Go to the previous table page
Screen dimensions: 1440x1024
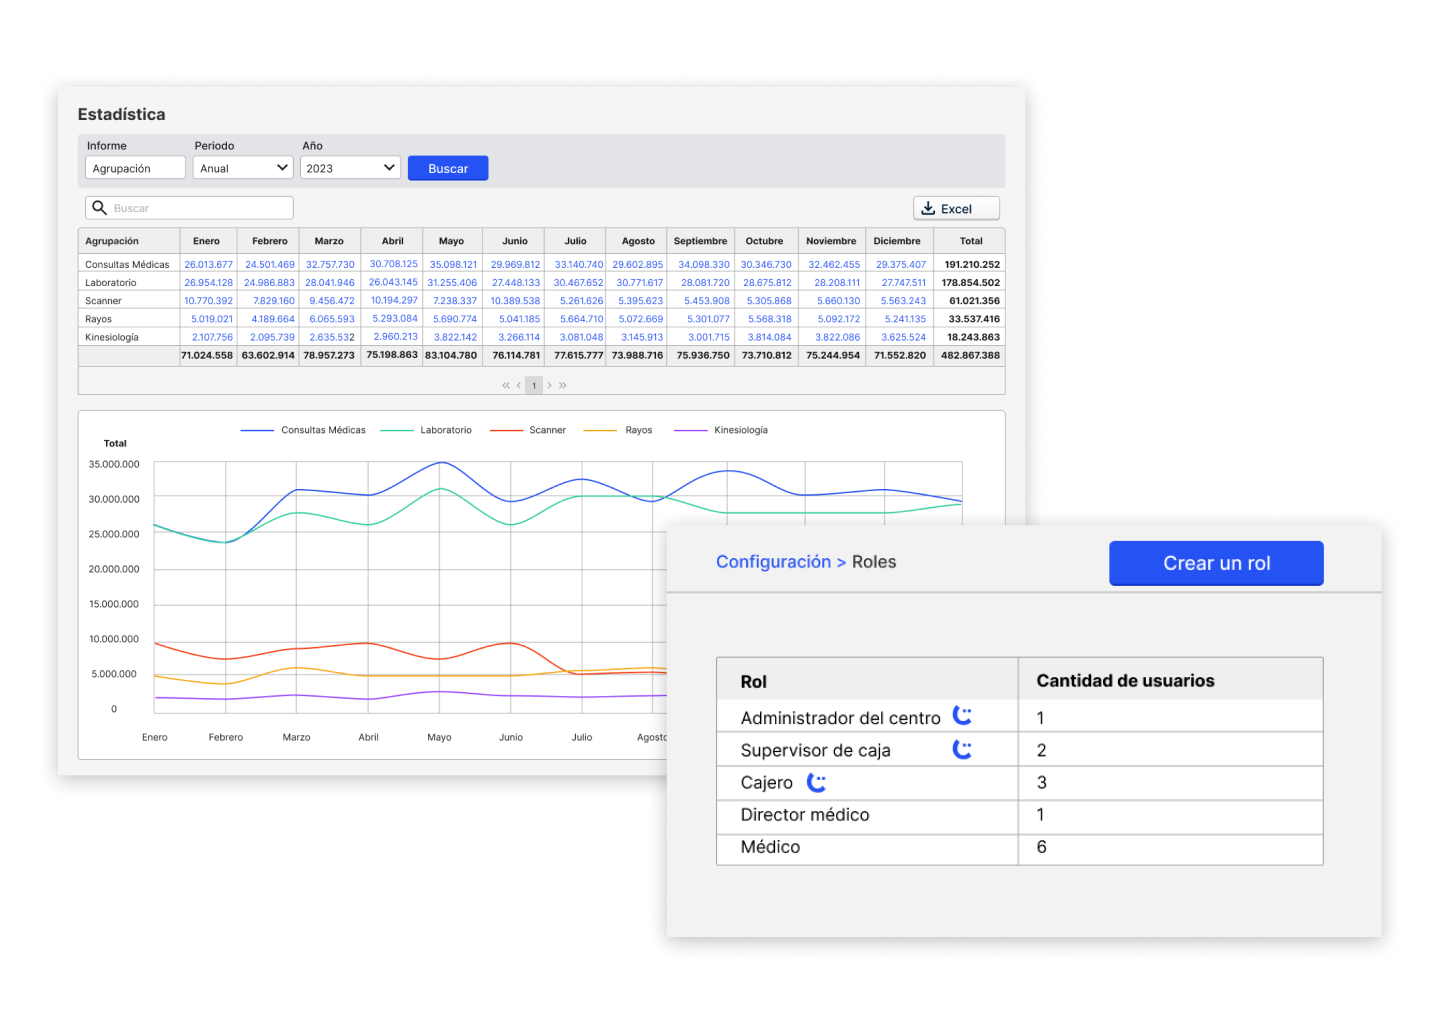(519, 385)
